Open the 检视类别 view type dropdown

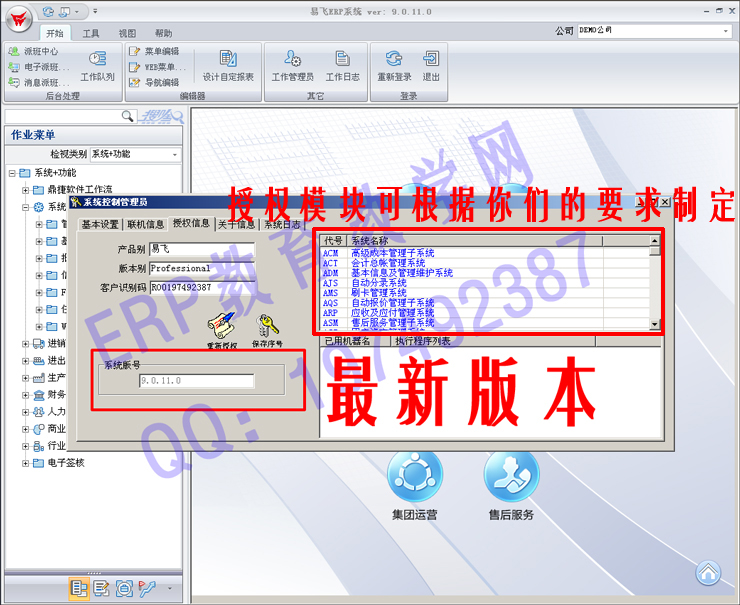[x=175, y=154]
